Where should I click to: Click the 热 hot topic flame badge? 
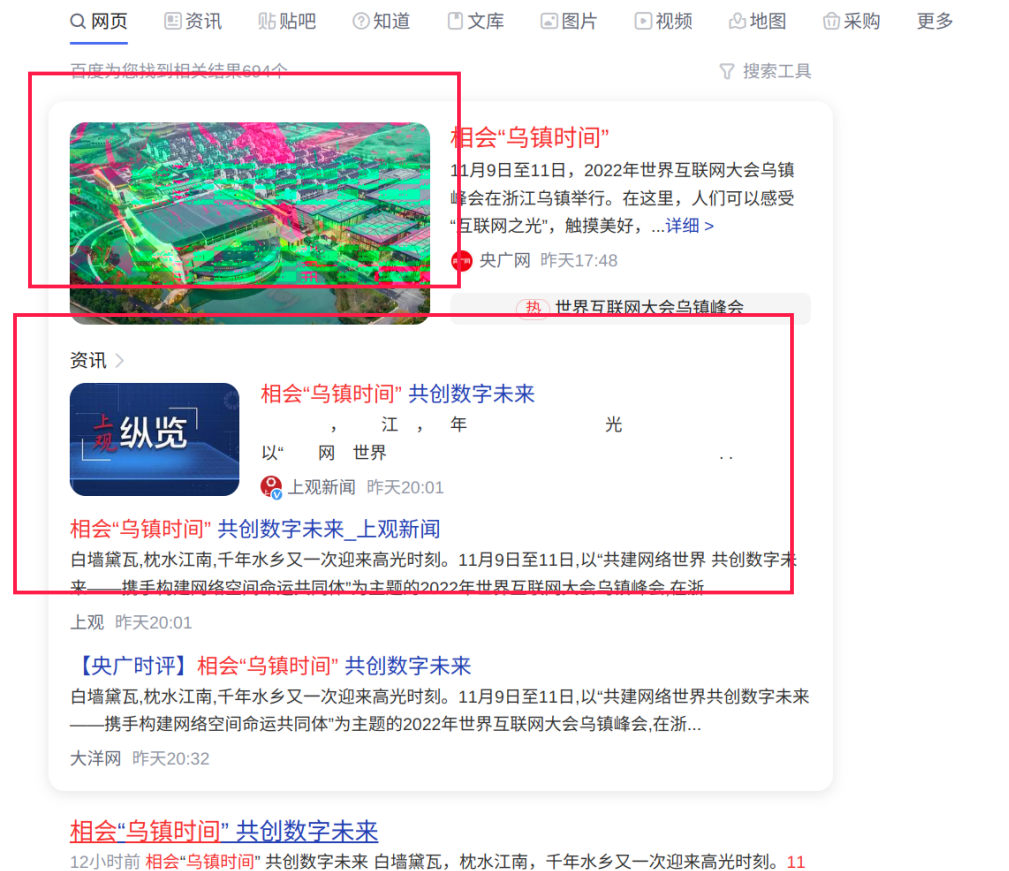(532, 309)
